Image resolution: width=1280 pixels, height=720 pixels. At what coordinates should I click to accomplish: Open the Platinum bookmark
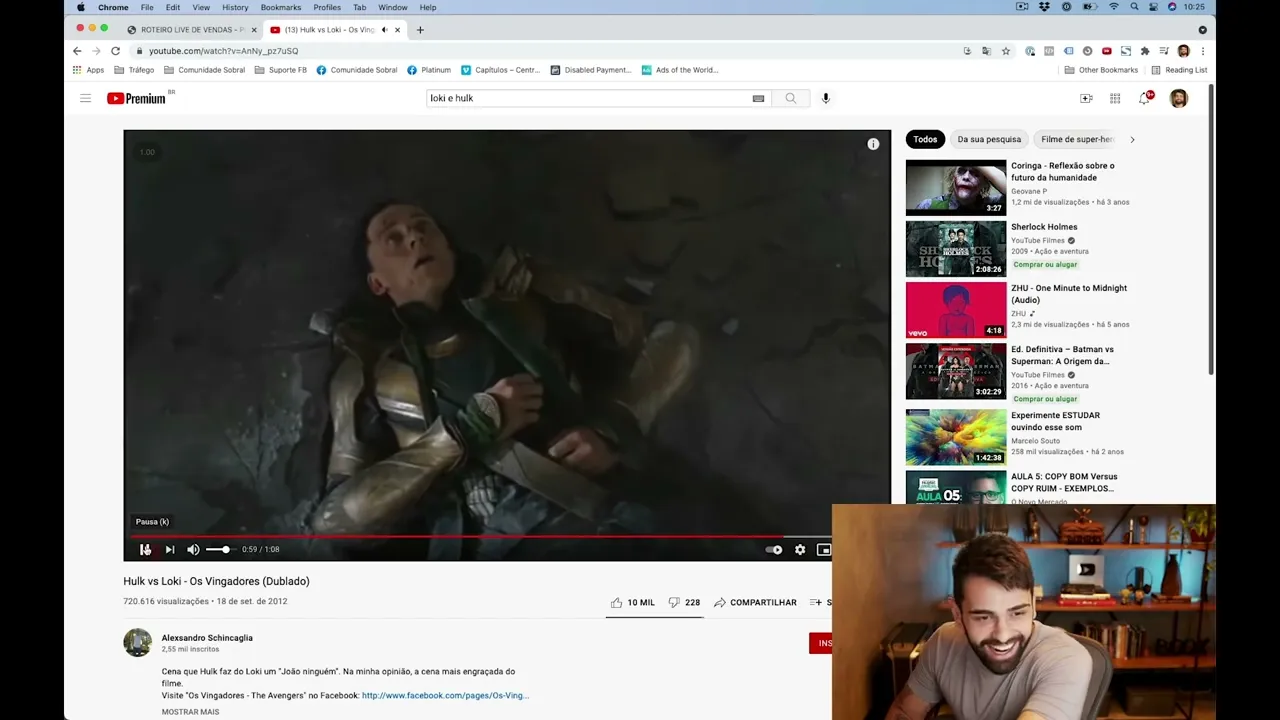pos(429,70)
